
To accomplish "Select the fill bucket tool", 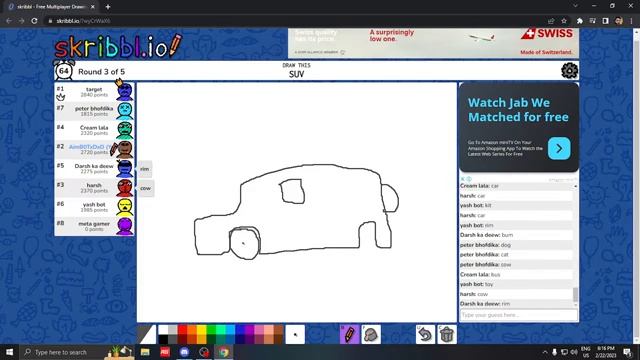I will [371, 335].
